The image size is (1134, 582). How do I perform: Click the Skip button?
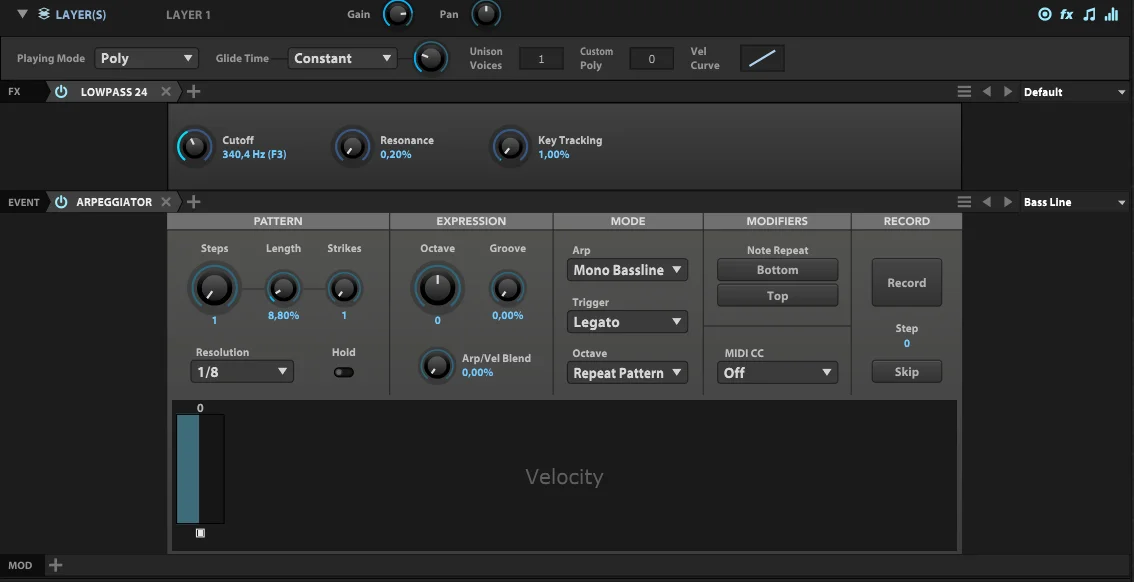tap(906, 372)
